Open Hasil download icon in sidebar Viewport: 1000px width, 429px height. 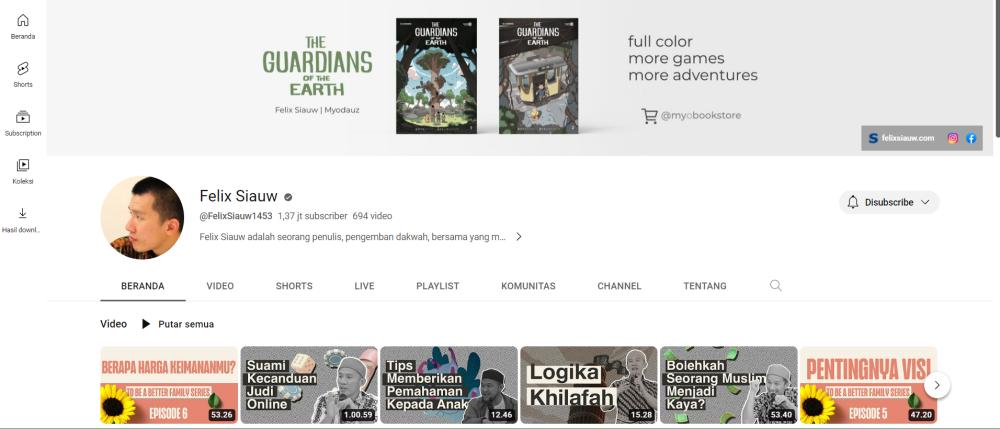[23, 214]
